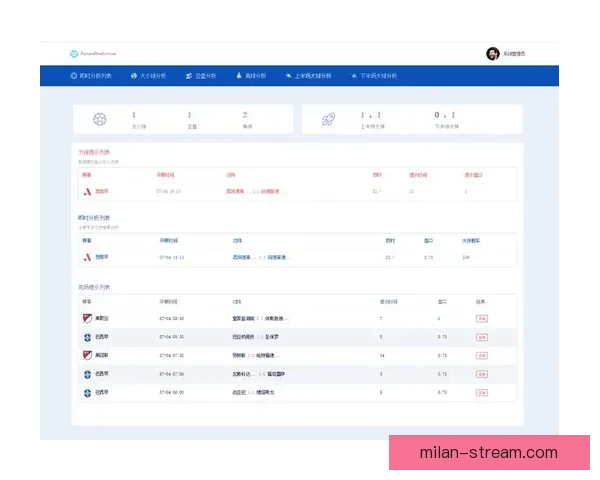Click the Brazilian league logo in the 08:00 row
The width and height of the screenshot is (600, 480).
point(87,337)
